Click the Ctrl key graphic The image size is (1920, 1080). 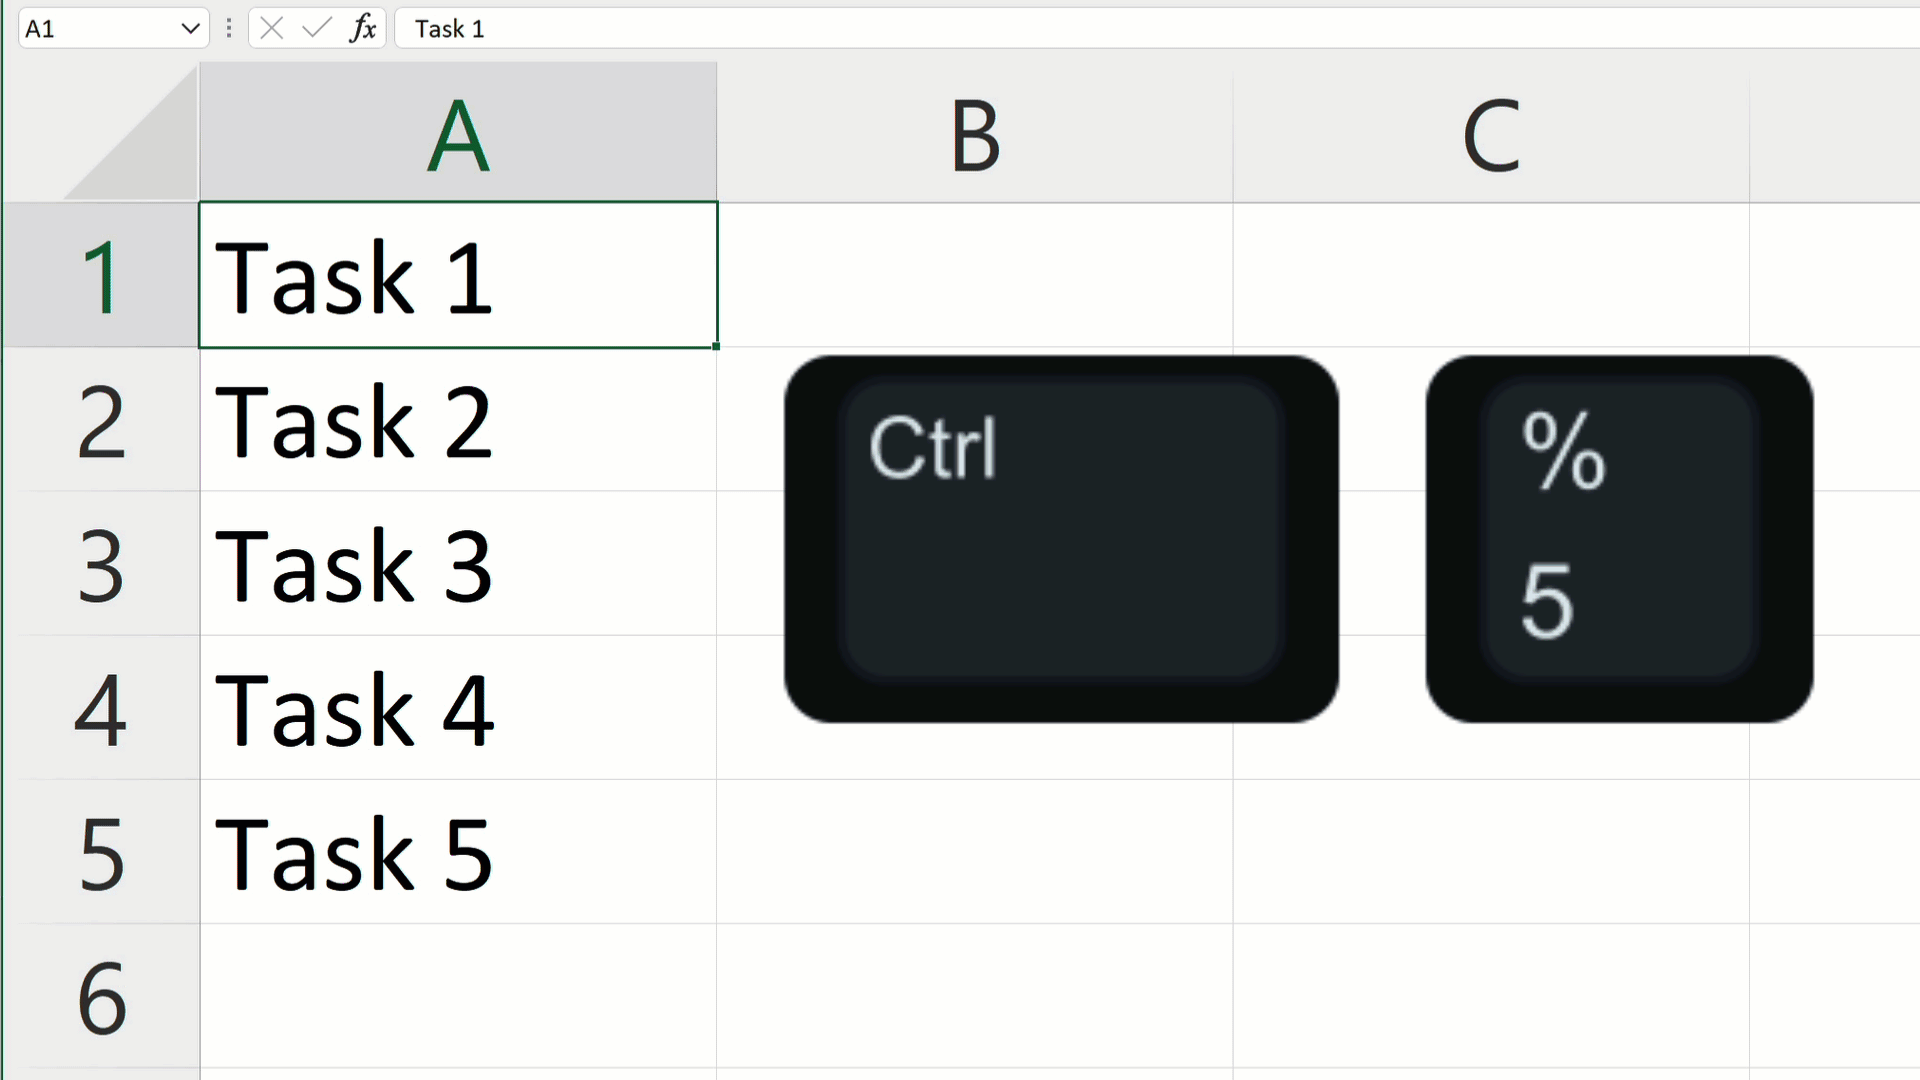1061,539
